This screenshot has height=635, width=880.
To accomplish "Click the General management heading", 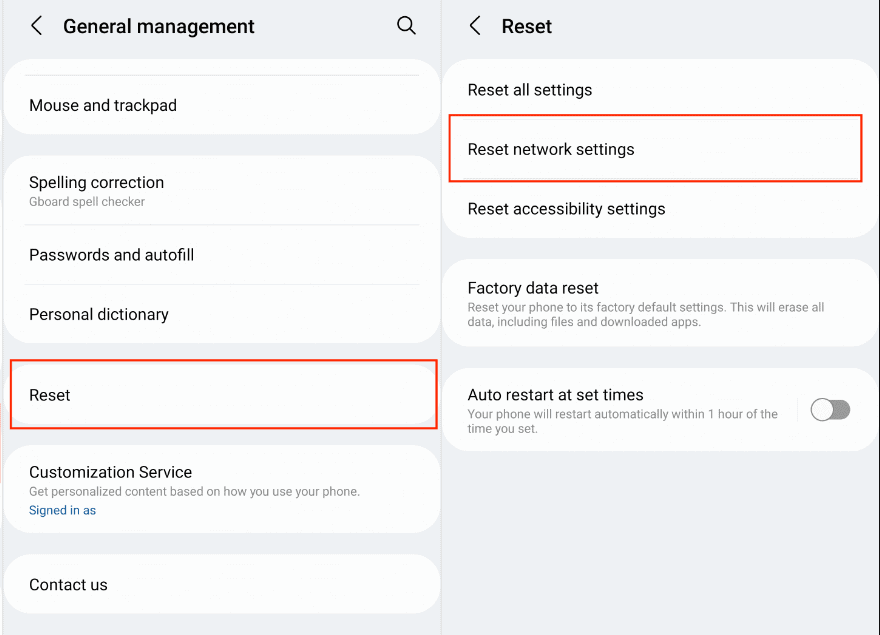I will (158, 26).
